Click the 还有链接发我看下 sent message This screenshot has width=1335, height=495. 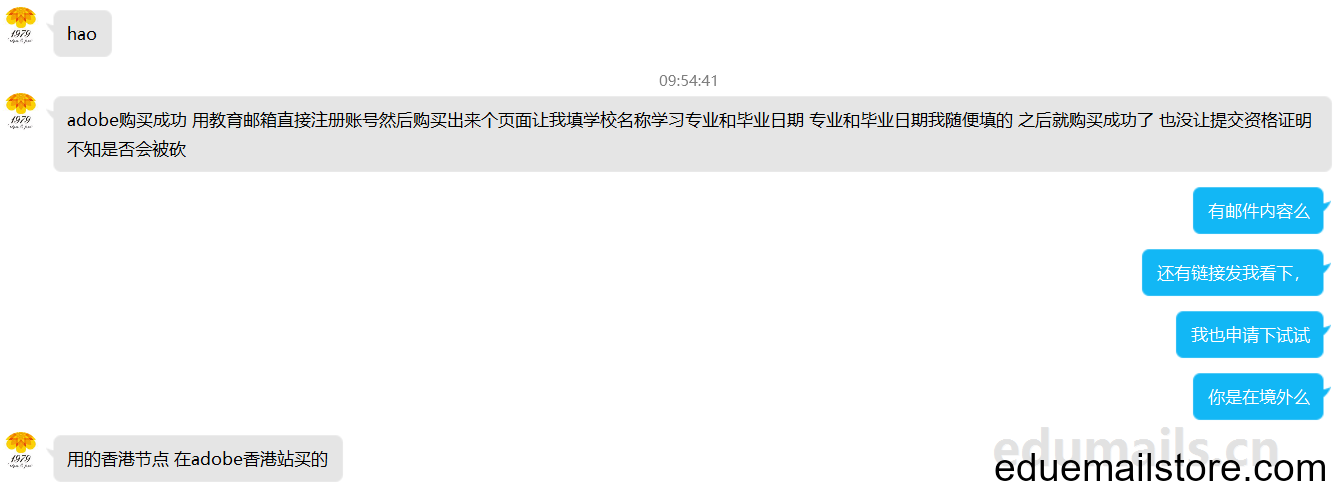[x=1232, y=273]
